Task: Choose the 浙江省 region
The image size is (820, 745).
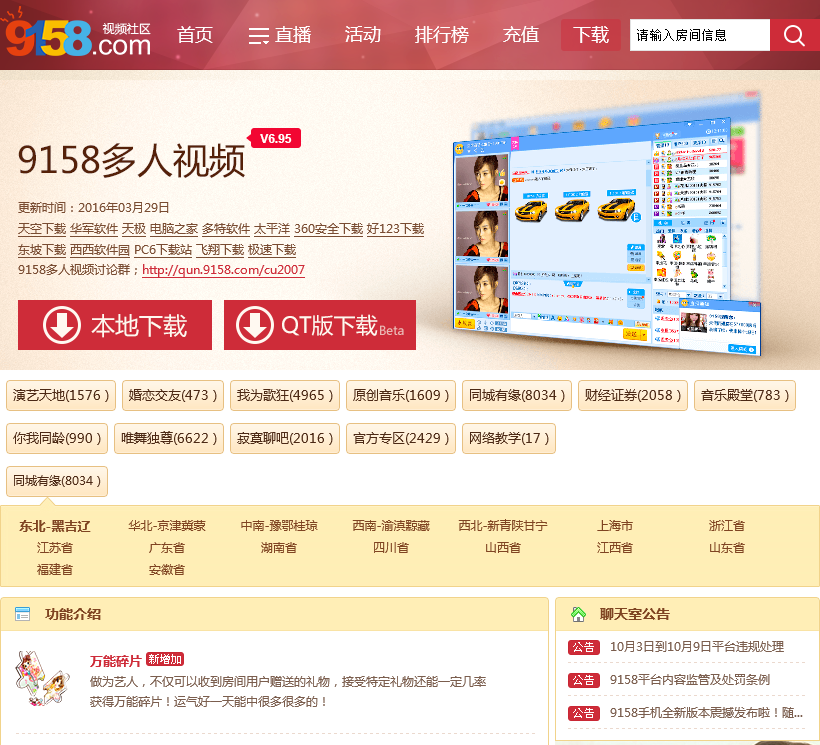Action: pyautogui.click(x=727, y=526)
